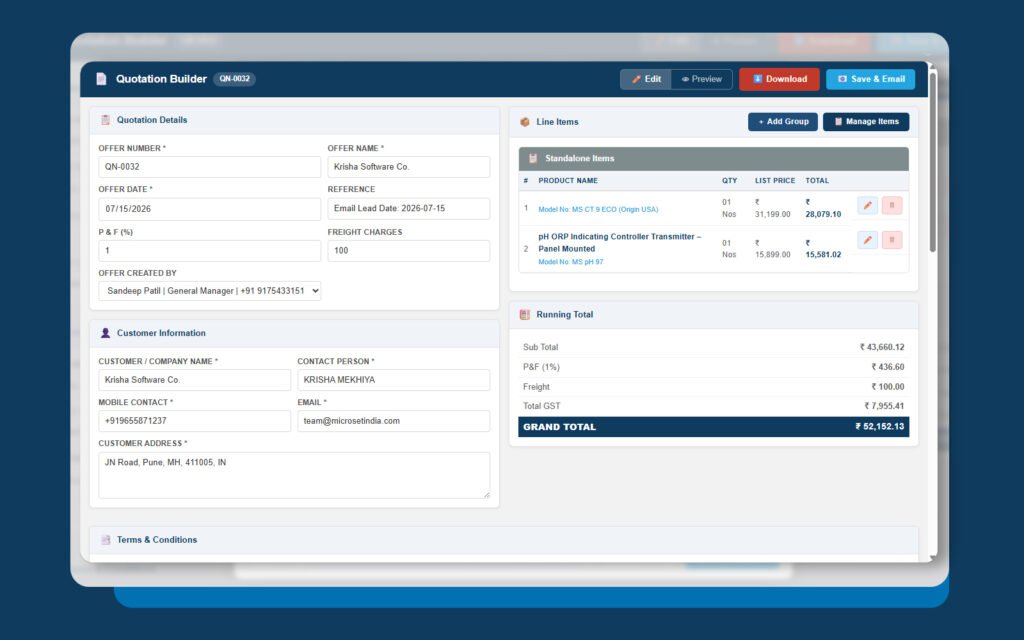
Task: Click the Line Items box icon
Action: 524,122
